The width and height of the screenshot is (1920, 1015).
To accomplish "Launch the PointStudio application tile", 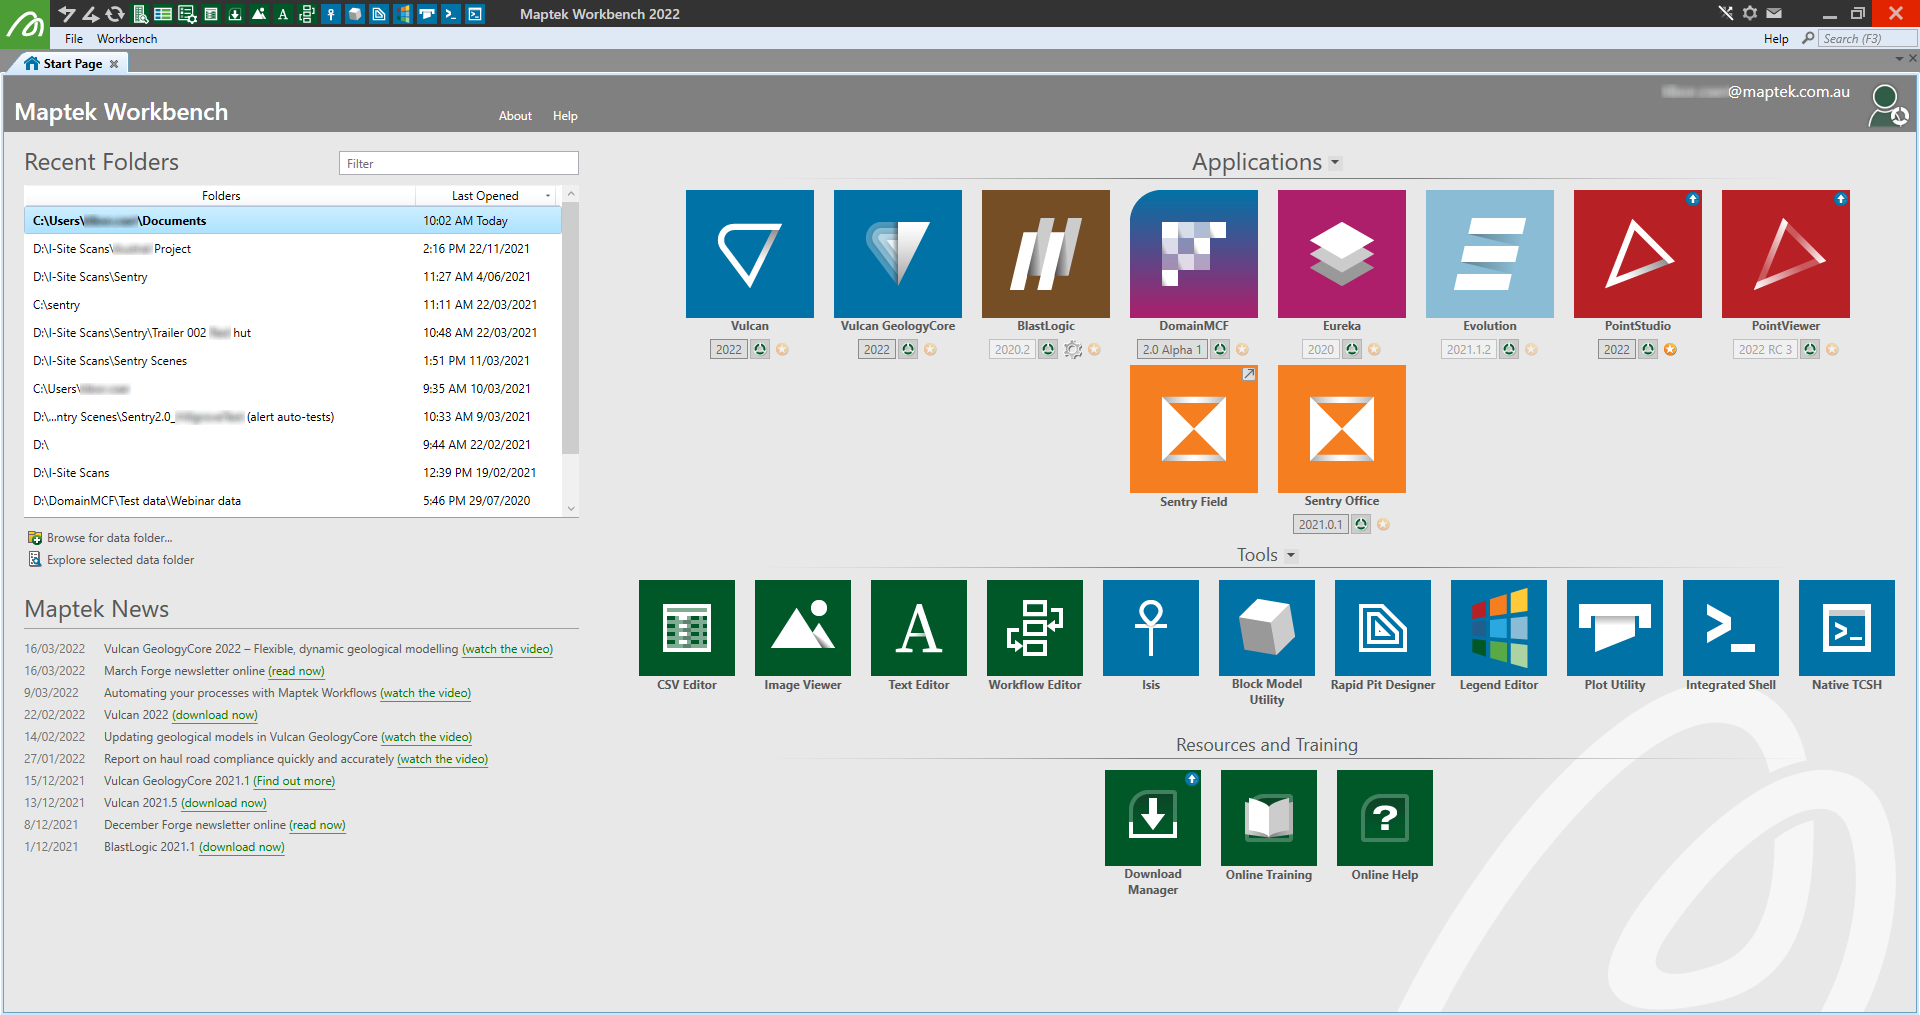I will coord(1637,254).
